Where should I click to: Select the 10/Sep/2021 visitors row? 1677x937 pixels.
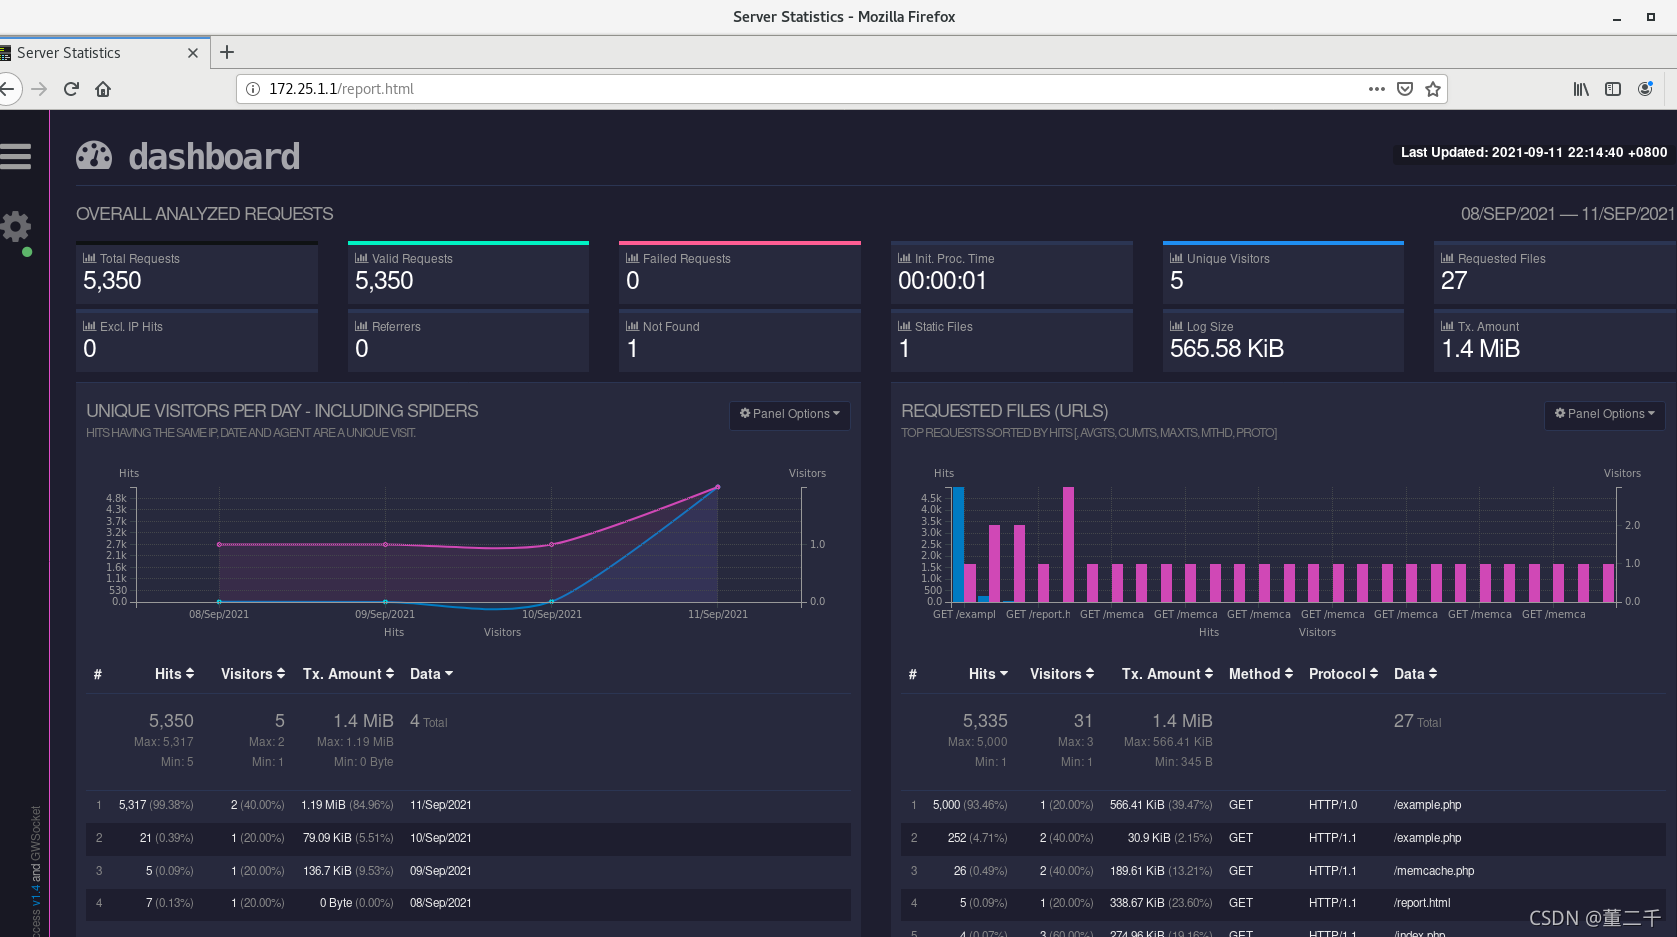(x=468, y=838)
